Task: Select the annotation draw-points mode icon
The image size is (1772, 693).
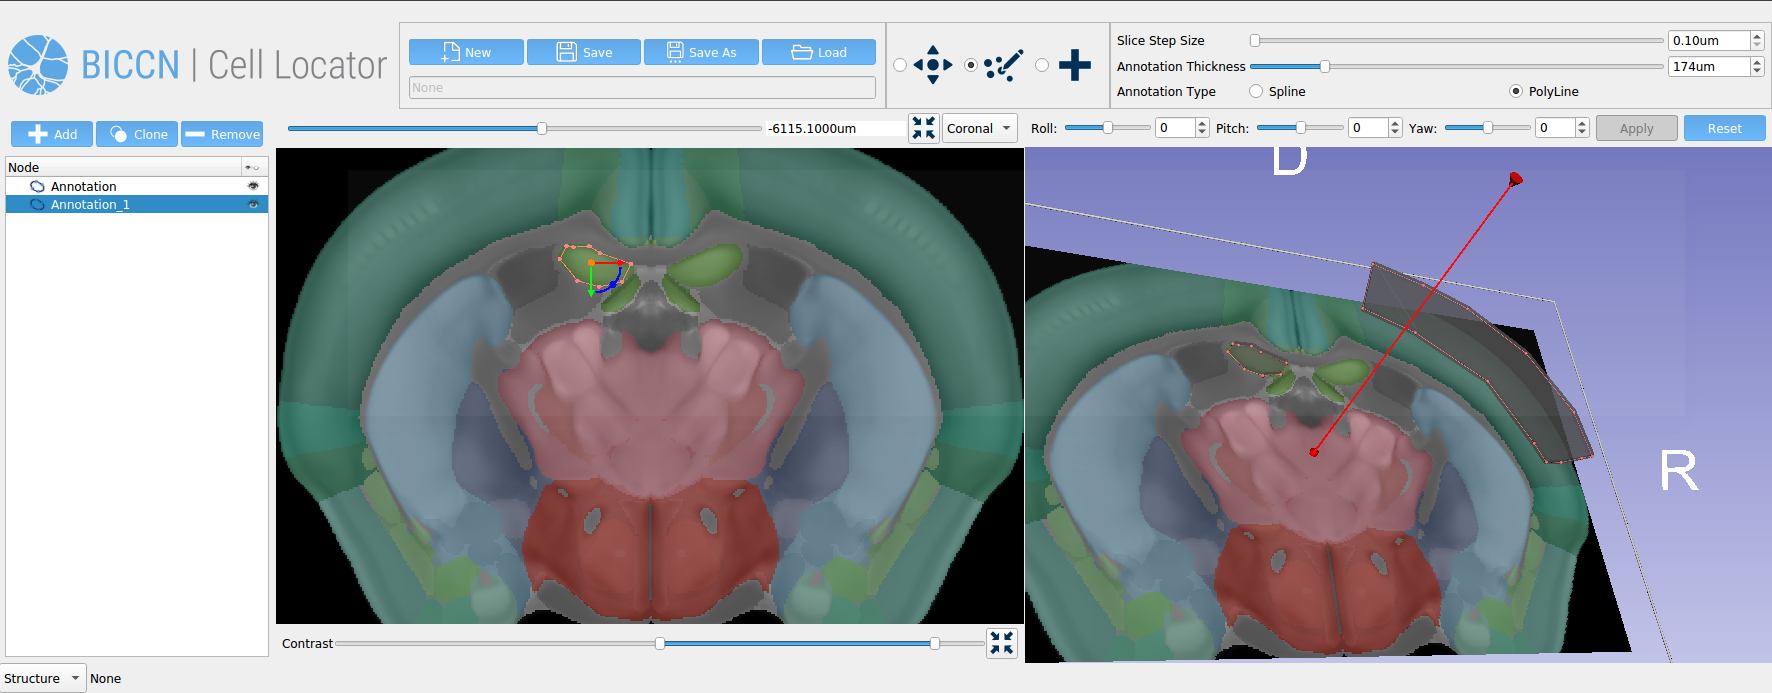Action: (x=1003, y=65)
